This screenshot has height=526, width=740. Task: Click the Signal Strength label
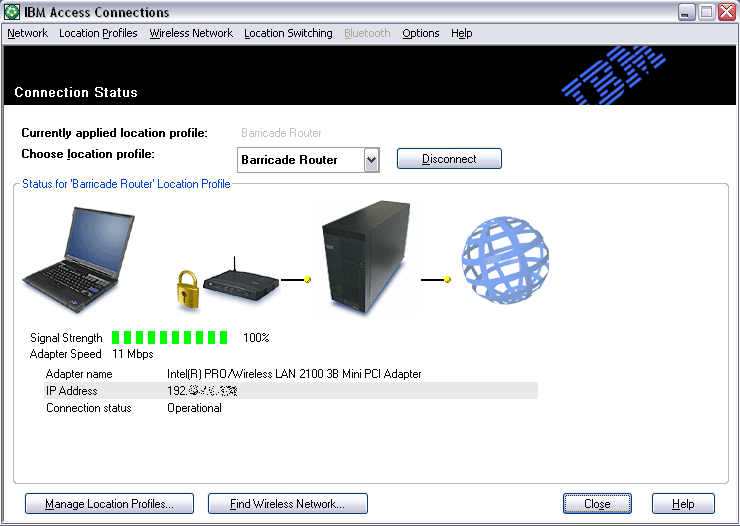66,338
